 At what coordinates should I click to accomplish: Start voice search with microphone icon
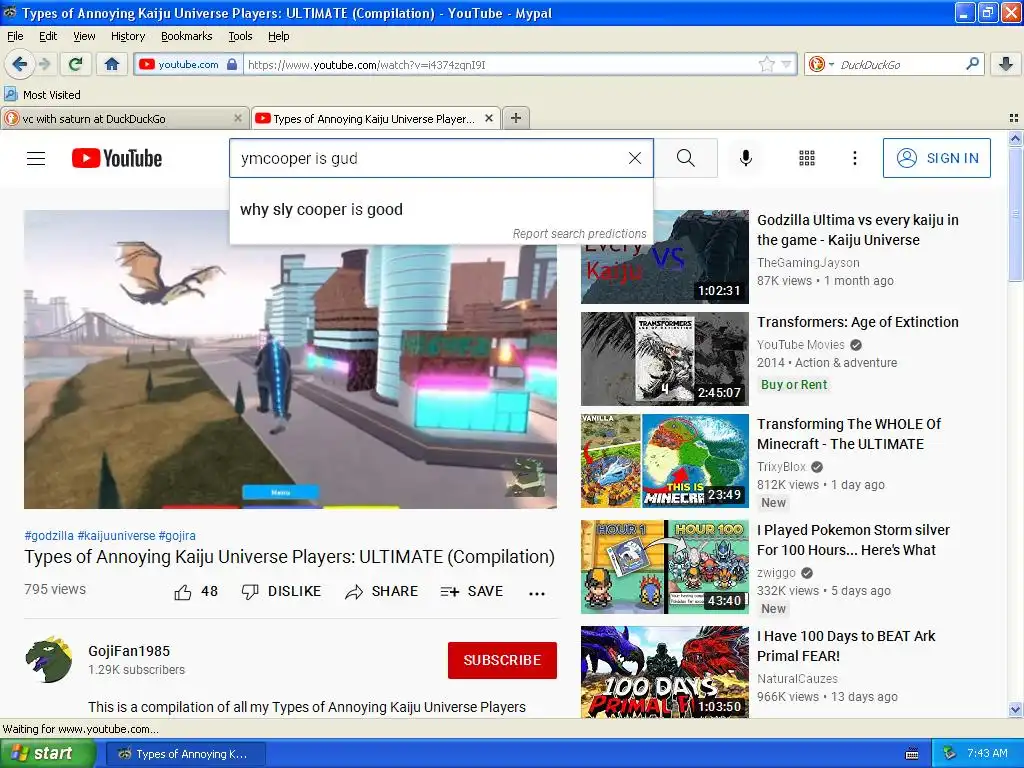click(x=746, y=158)
